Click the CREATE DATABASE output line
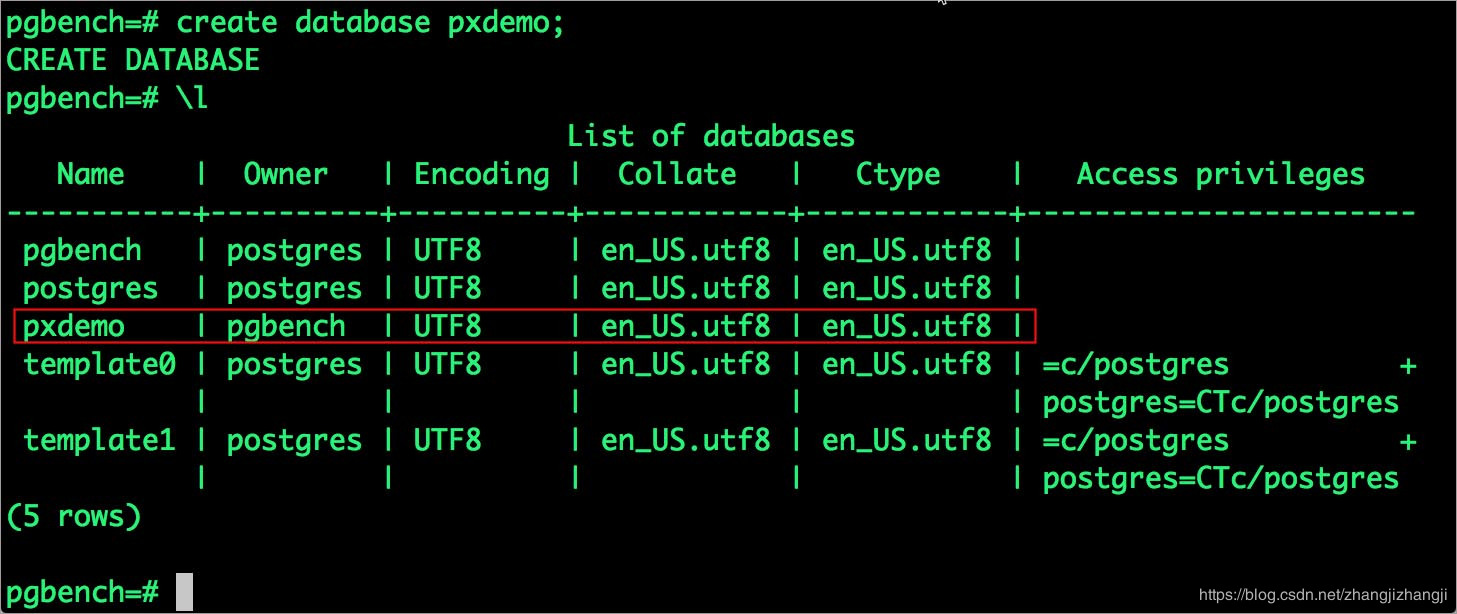This screenshot has height=614, width=1457. [x=133, y=60]
